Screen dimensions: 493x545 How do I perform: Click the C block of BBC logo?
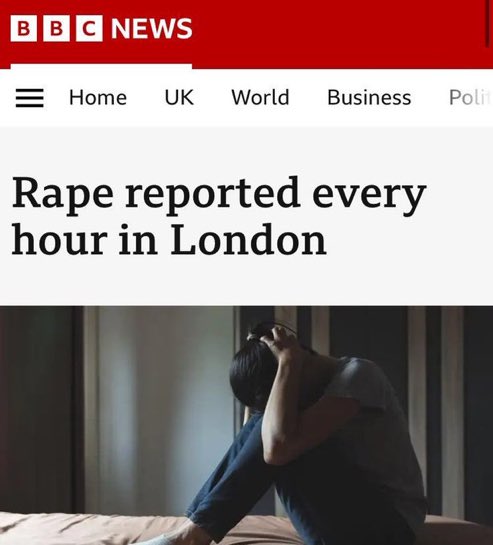[89, 28]
